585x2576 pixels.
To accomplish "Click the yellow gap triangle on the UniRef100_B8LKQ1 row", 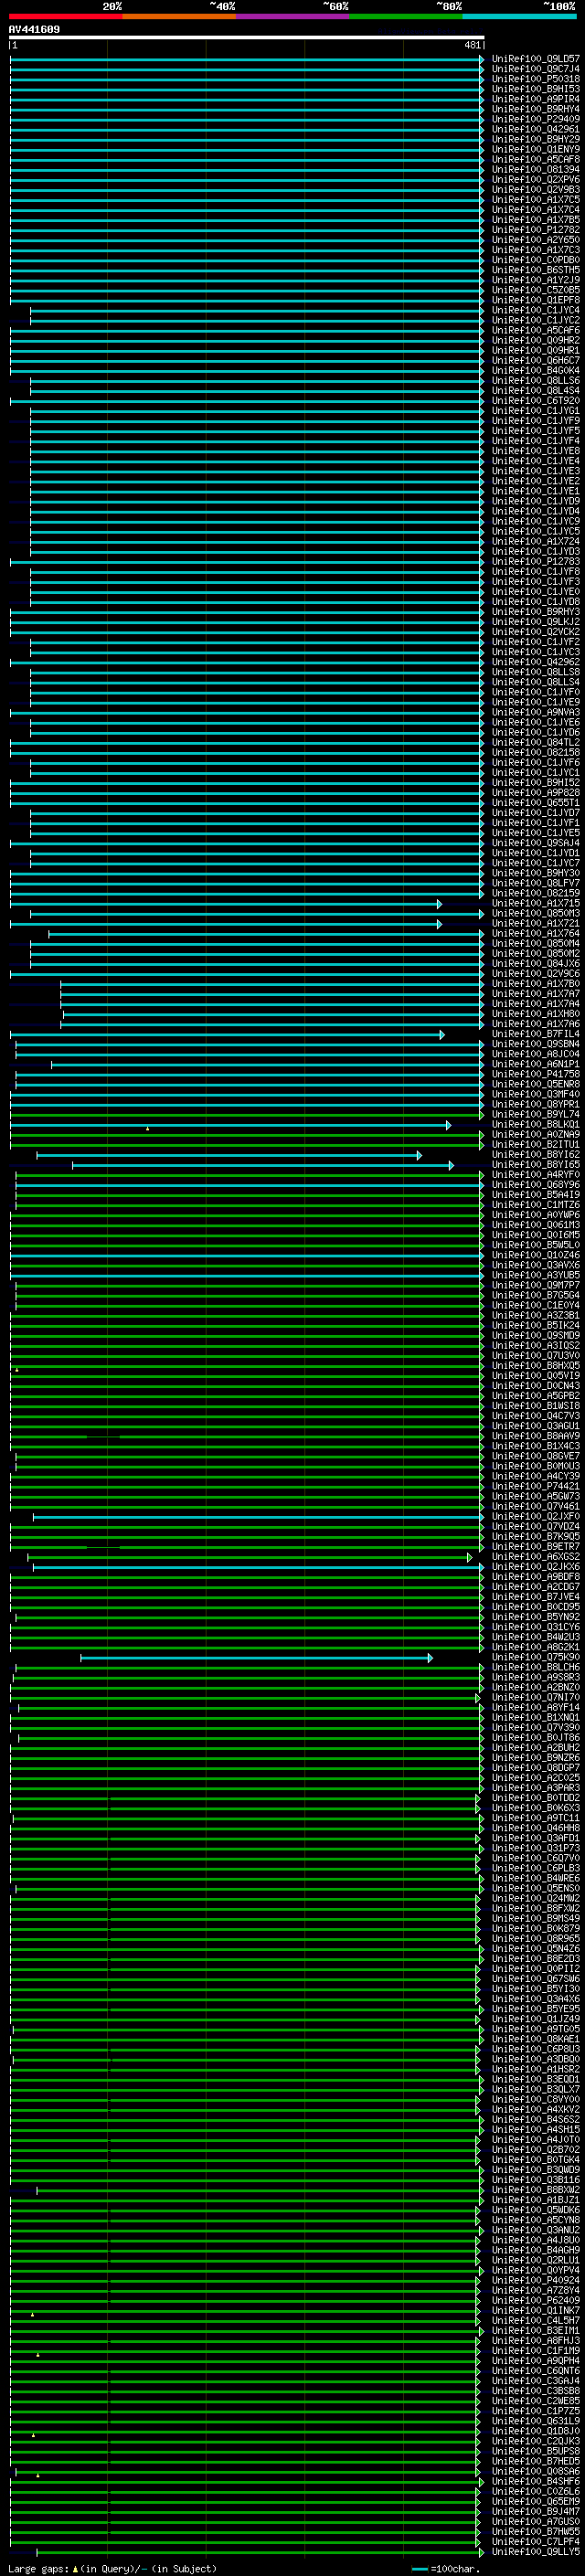I will (147, 1128).
